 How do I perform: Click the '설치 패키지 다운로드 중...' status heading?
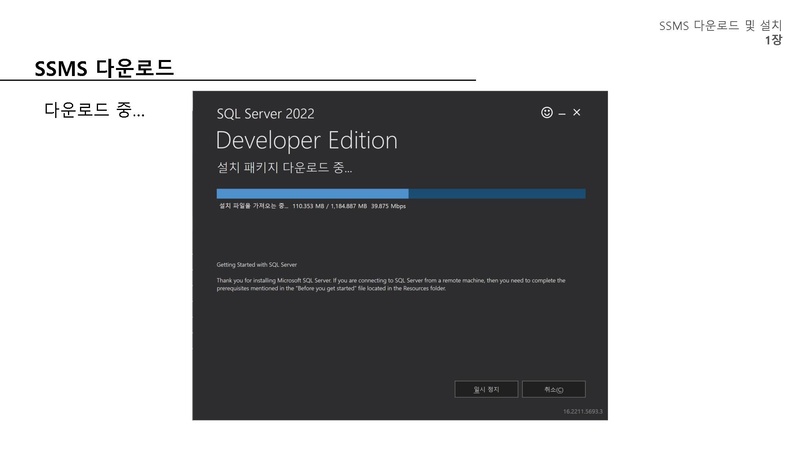tap(285, 167)
